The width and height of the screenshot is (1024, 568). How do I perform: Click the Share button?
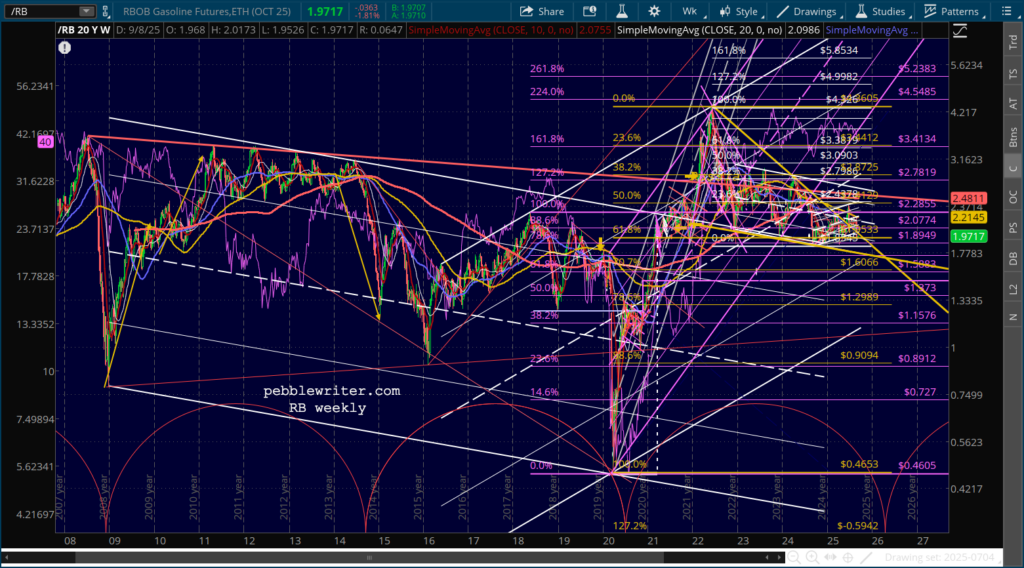[541, 11]
